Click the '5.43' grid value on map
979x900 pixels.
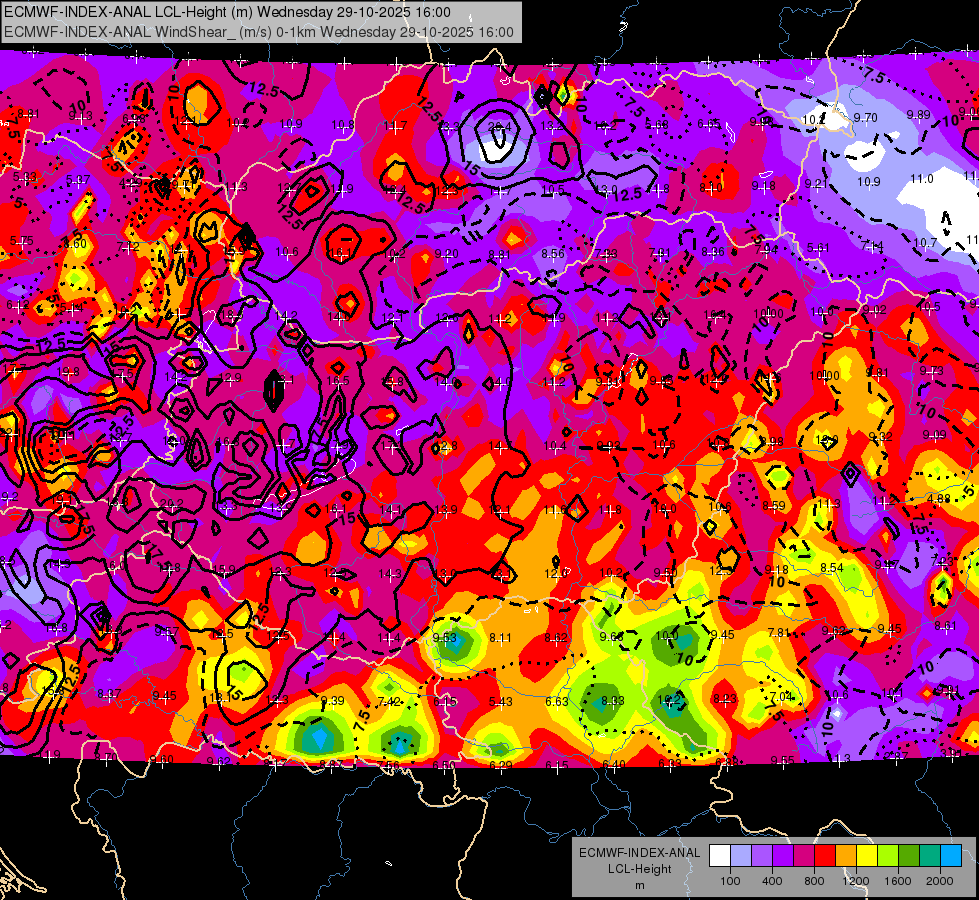pos(500,702)
